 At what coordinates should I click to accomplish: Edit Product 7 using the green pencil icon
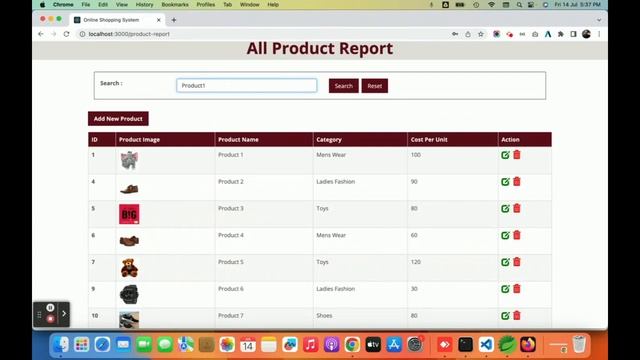pos(505,316)
